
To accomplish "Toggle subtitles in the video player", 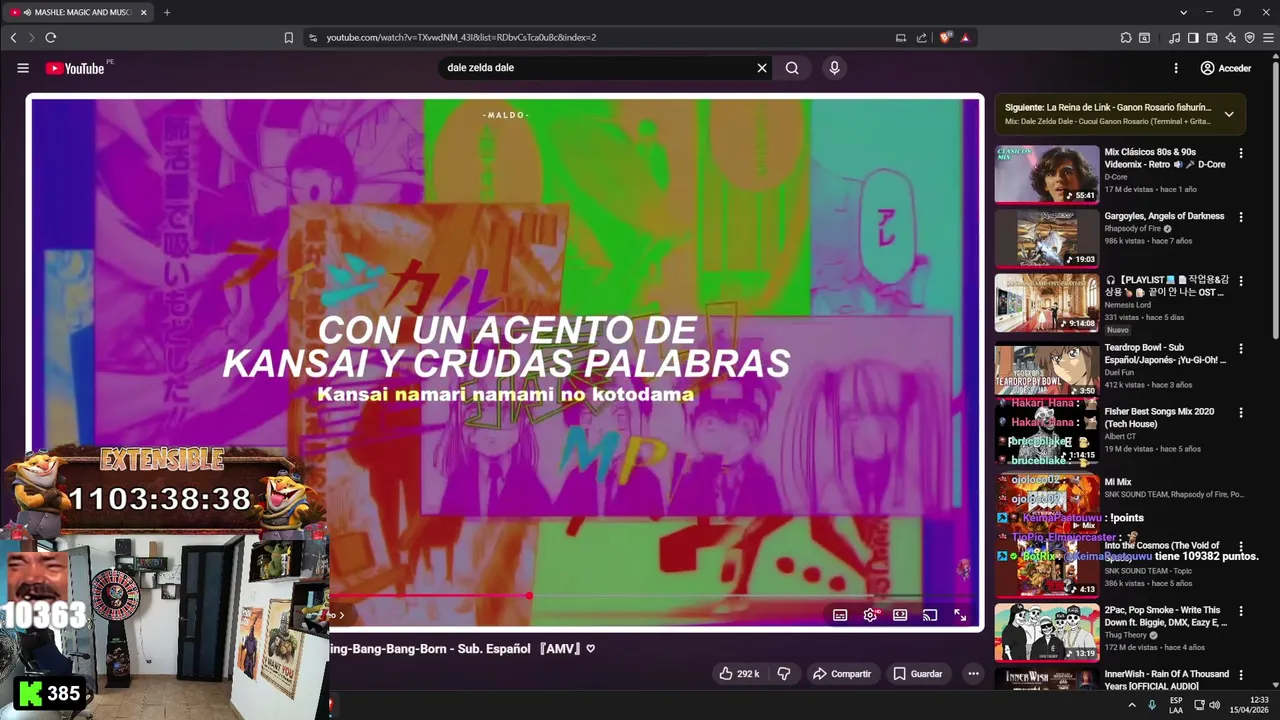I will coord(840,615).
